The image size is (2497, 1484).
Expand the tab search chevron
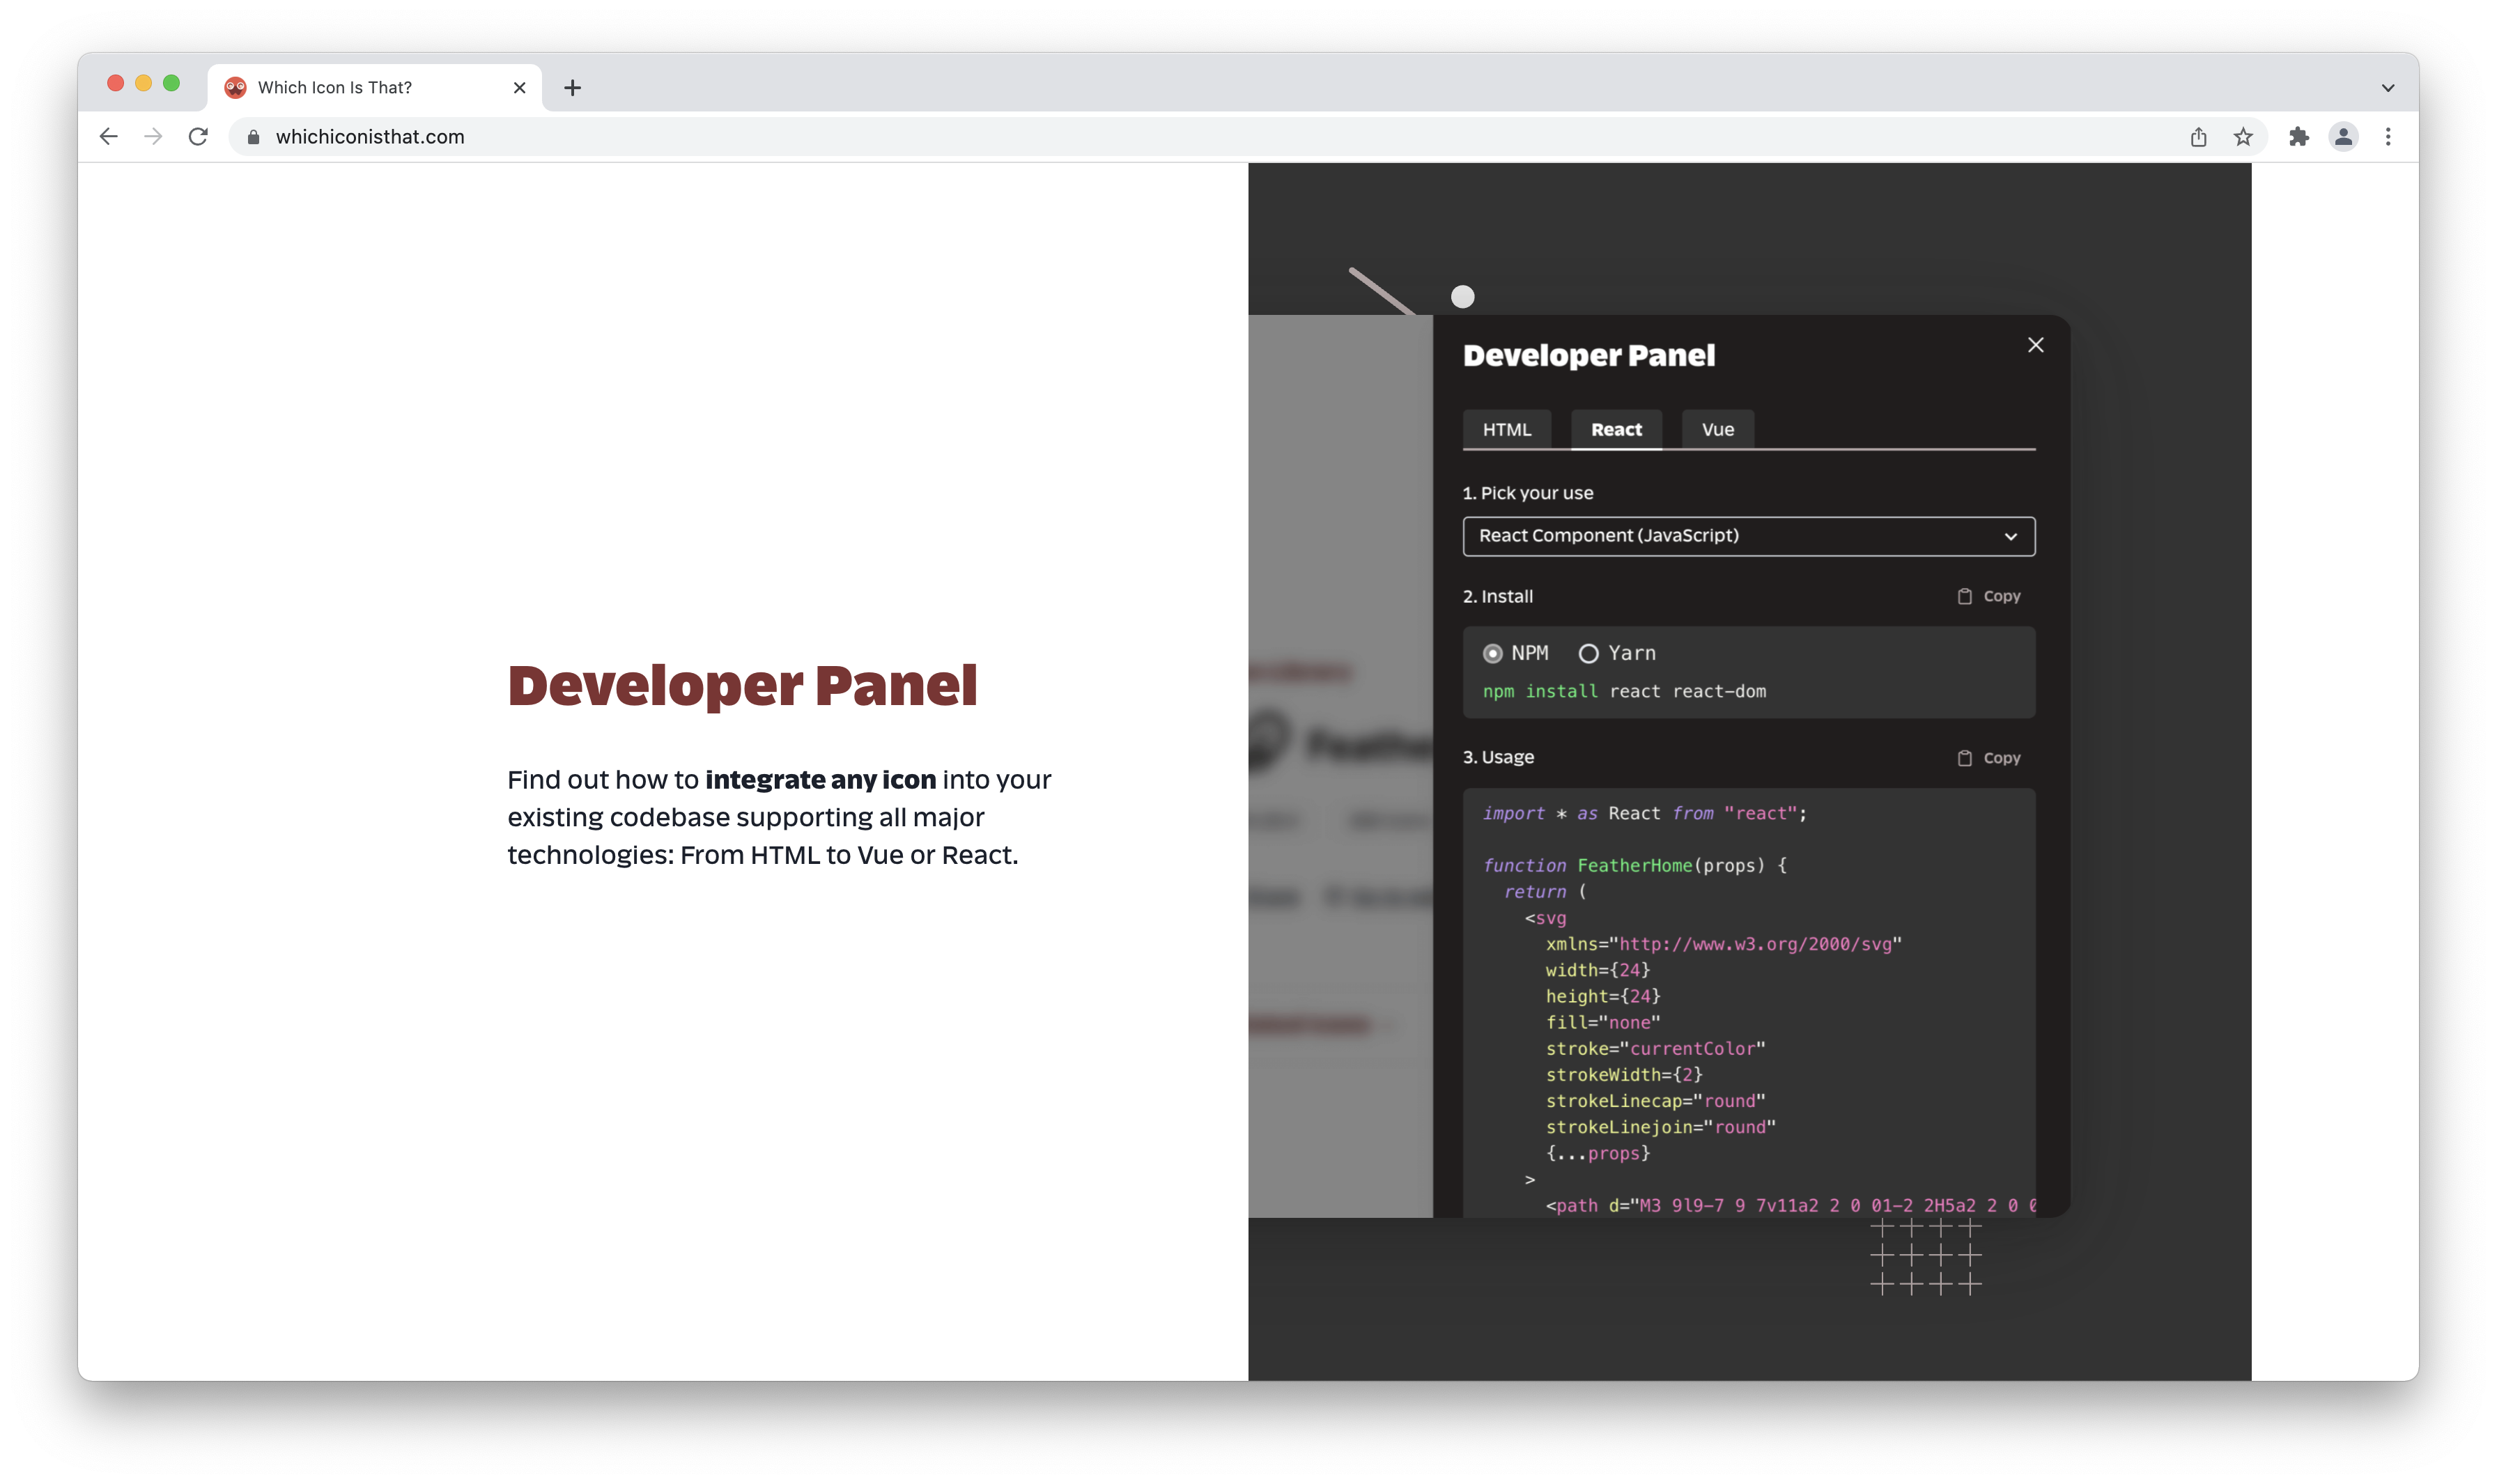2387,88
